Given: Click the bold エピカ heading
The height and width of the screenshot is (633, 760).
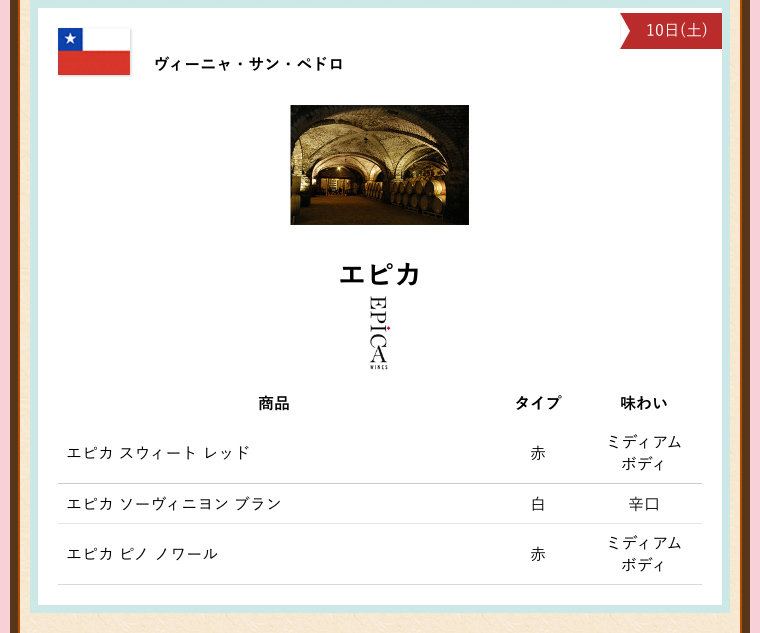Looking at the screenshot, I should (379, 274).
